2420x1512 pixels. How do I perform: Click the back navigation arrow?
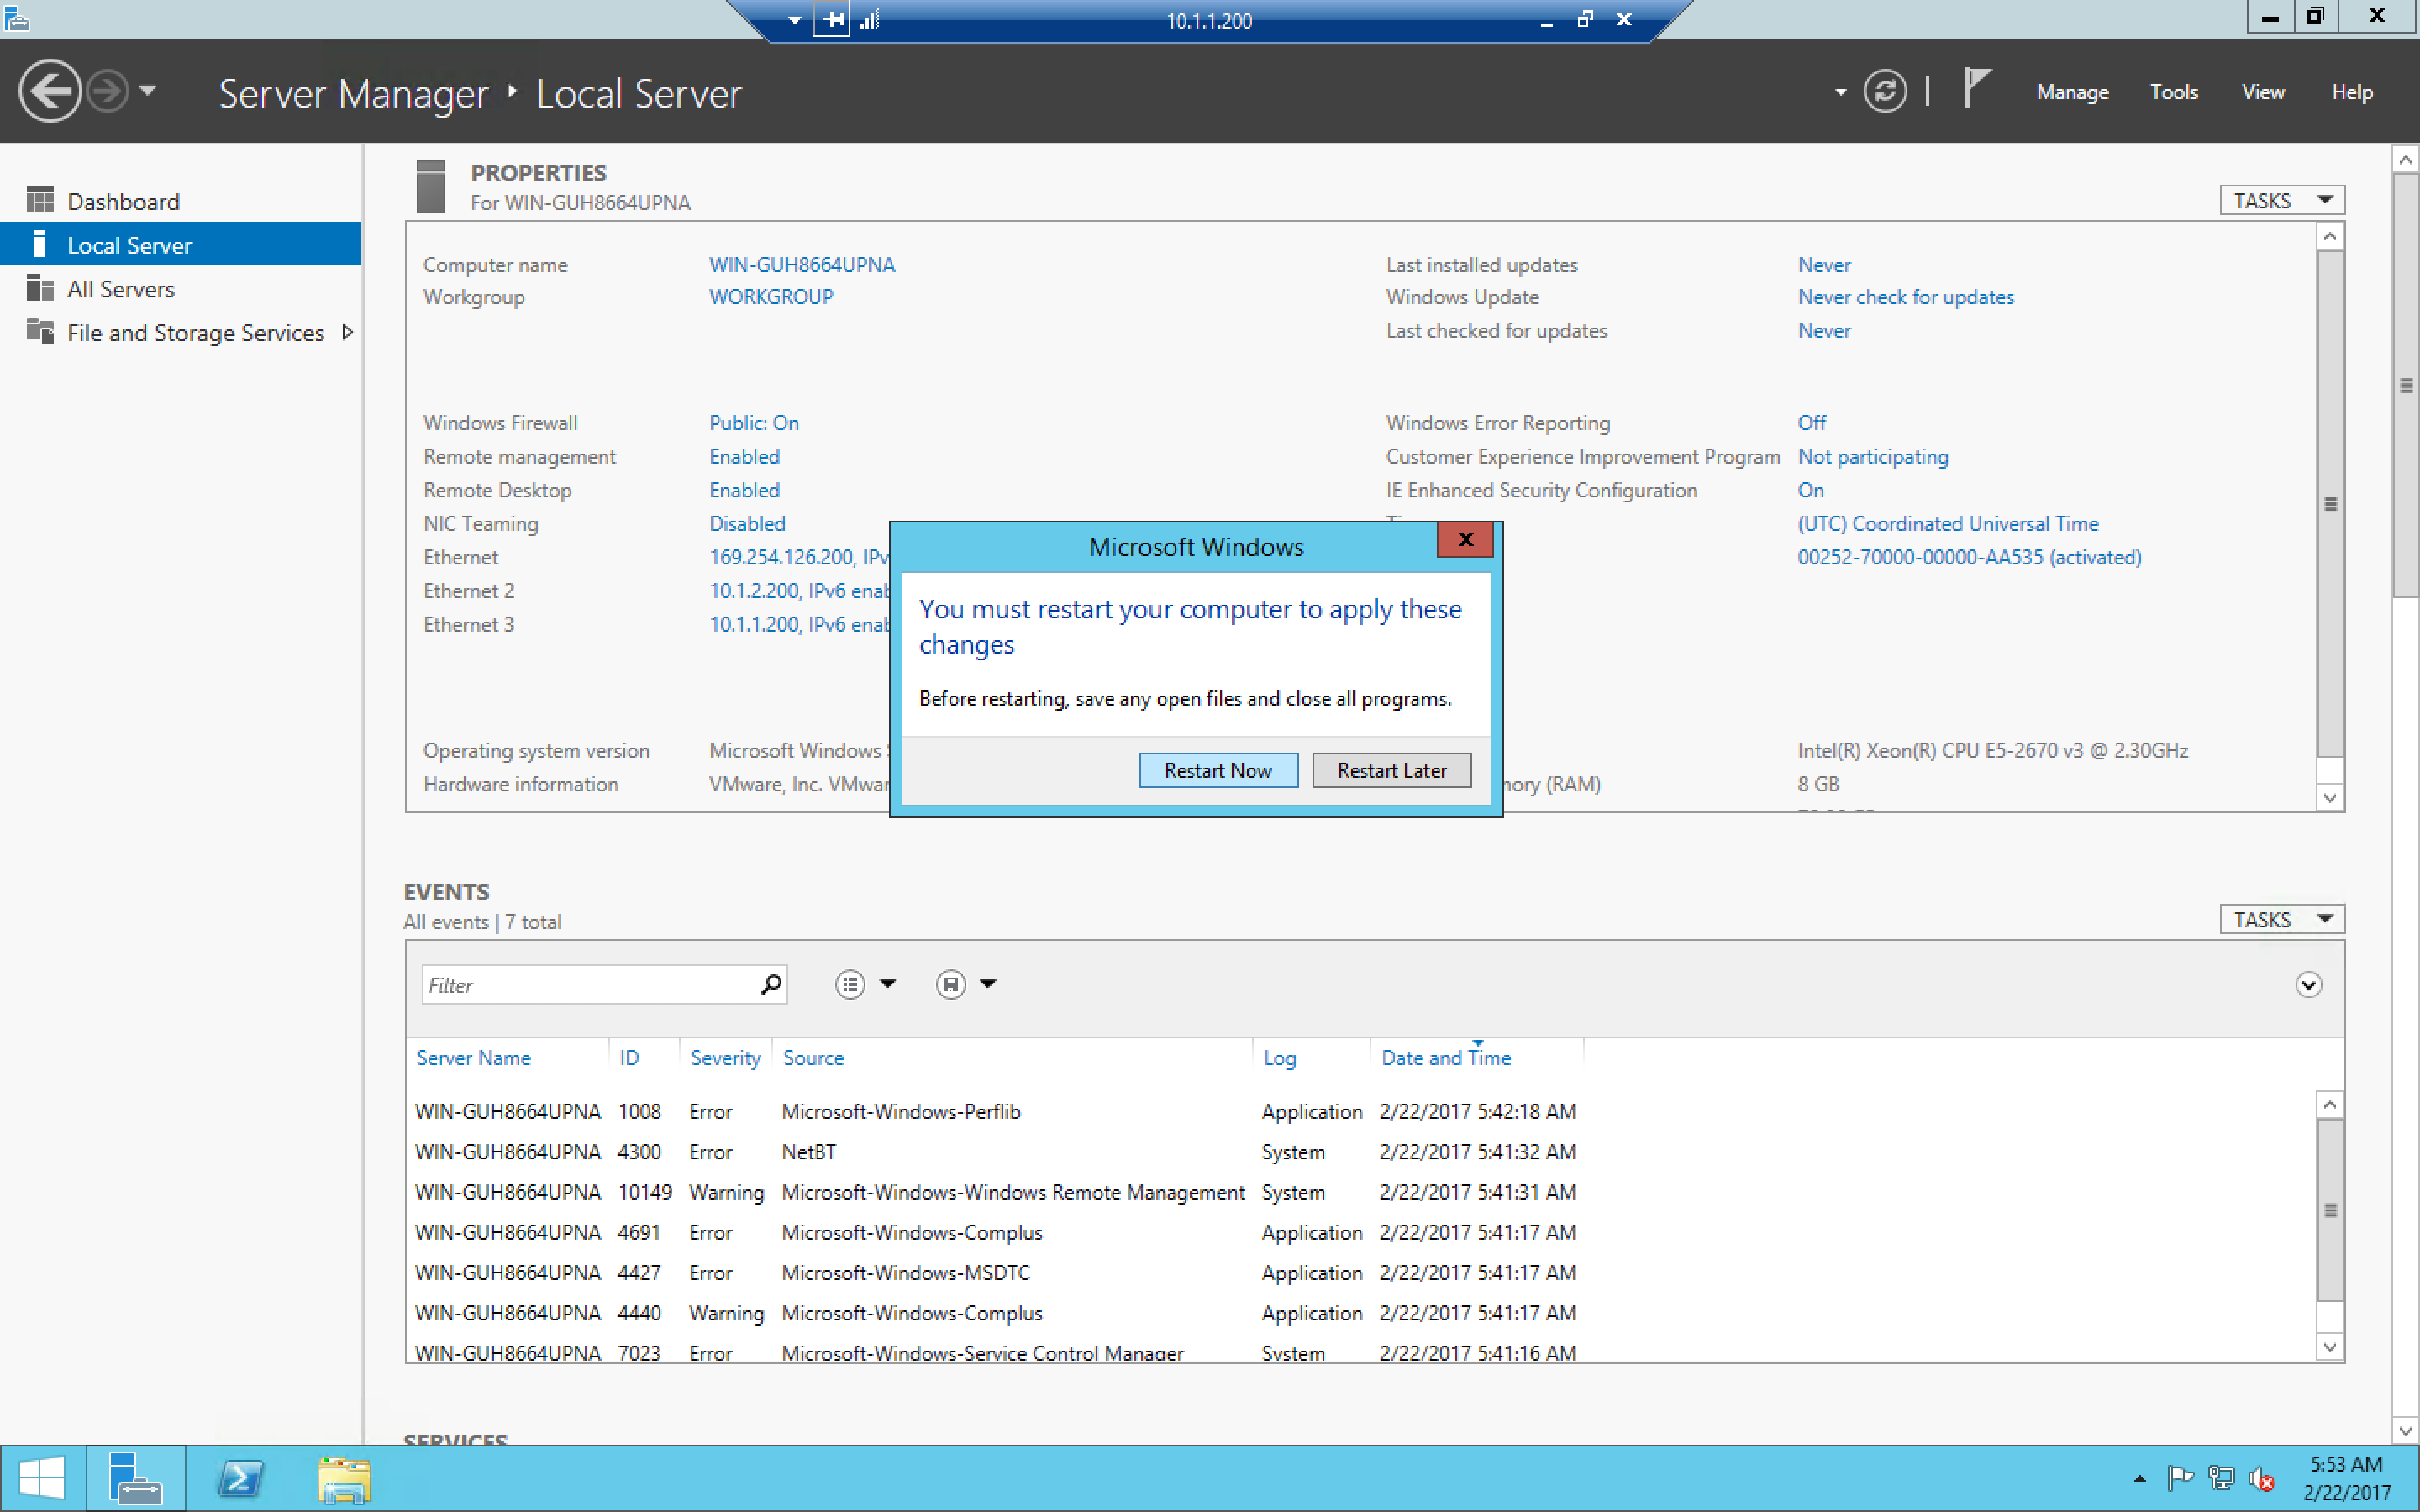[49, 91]
